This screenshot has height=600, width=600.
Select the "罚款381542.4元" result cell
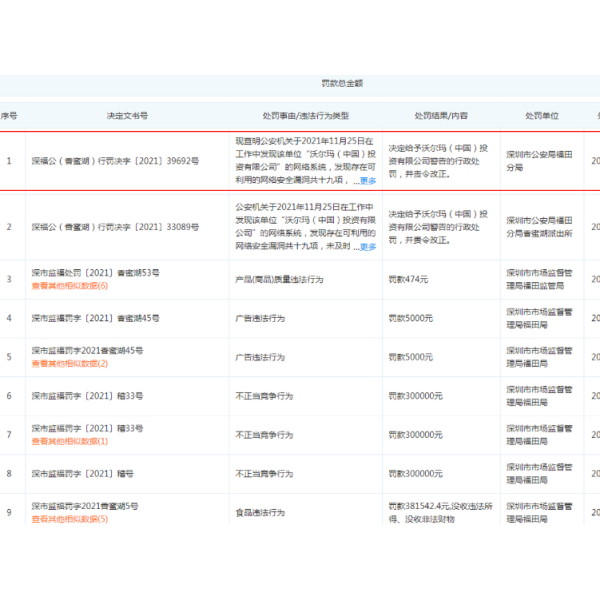point(441,512)
